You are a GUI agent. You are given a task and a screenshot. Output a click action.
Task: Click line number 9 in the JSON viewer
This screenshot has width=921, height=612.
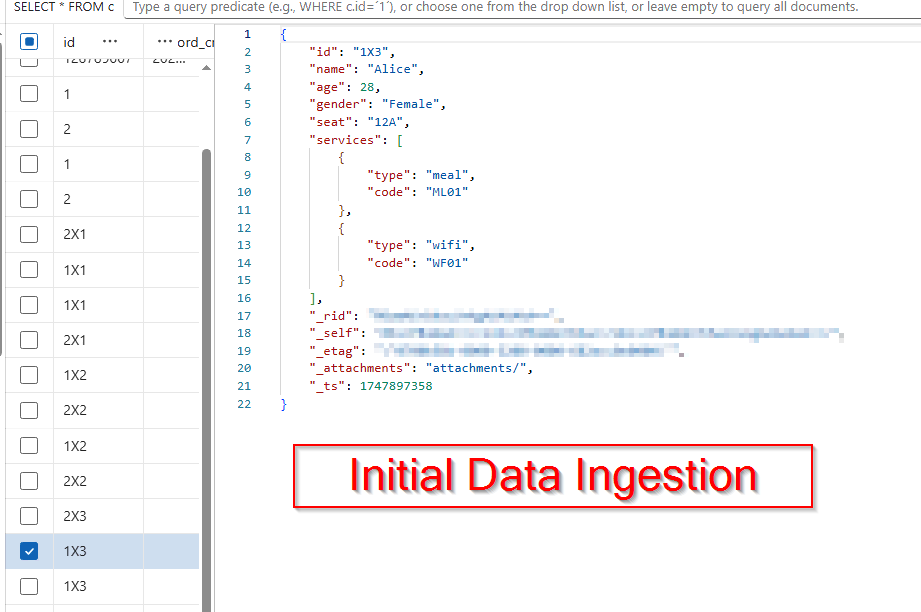246,174
